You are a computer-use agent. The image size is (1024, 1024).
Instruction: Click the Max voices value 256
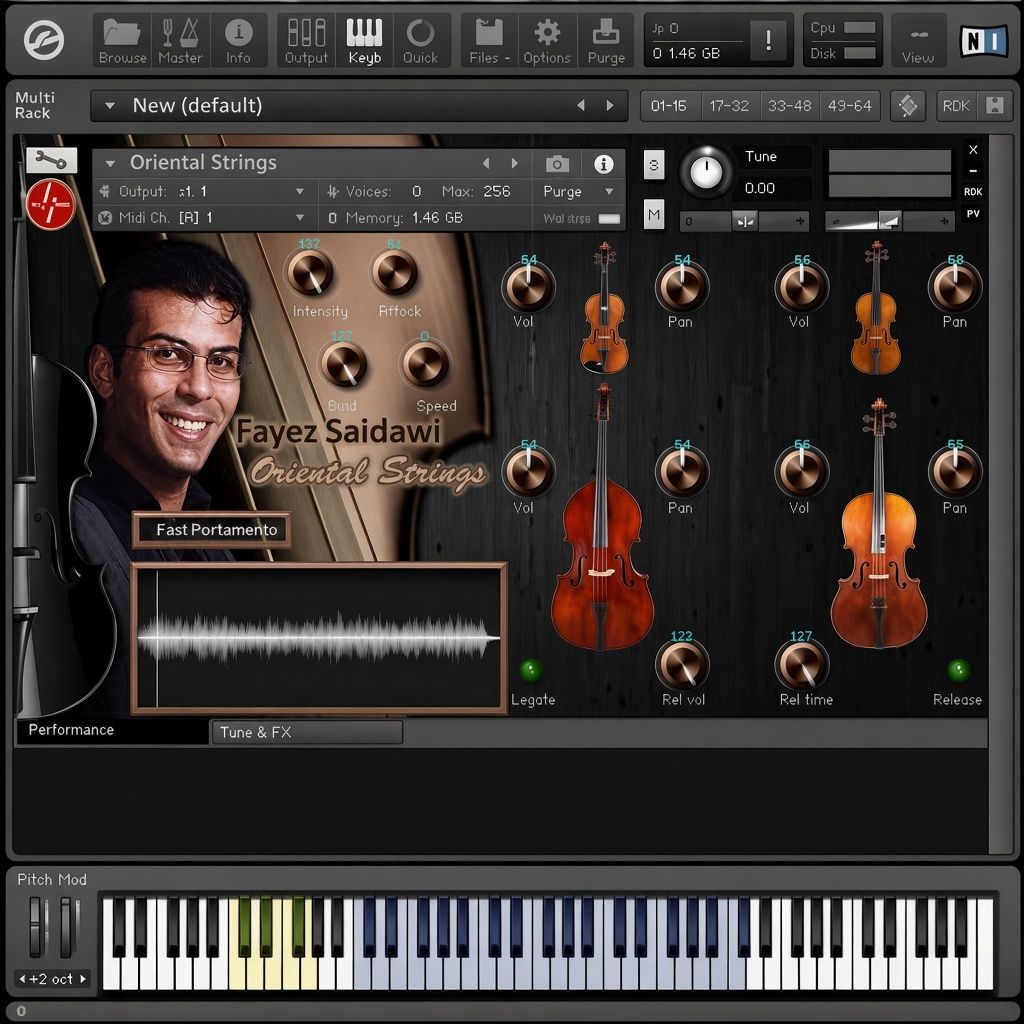pos(496,191)
